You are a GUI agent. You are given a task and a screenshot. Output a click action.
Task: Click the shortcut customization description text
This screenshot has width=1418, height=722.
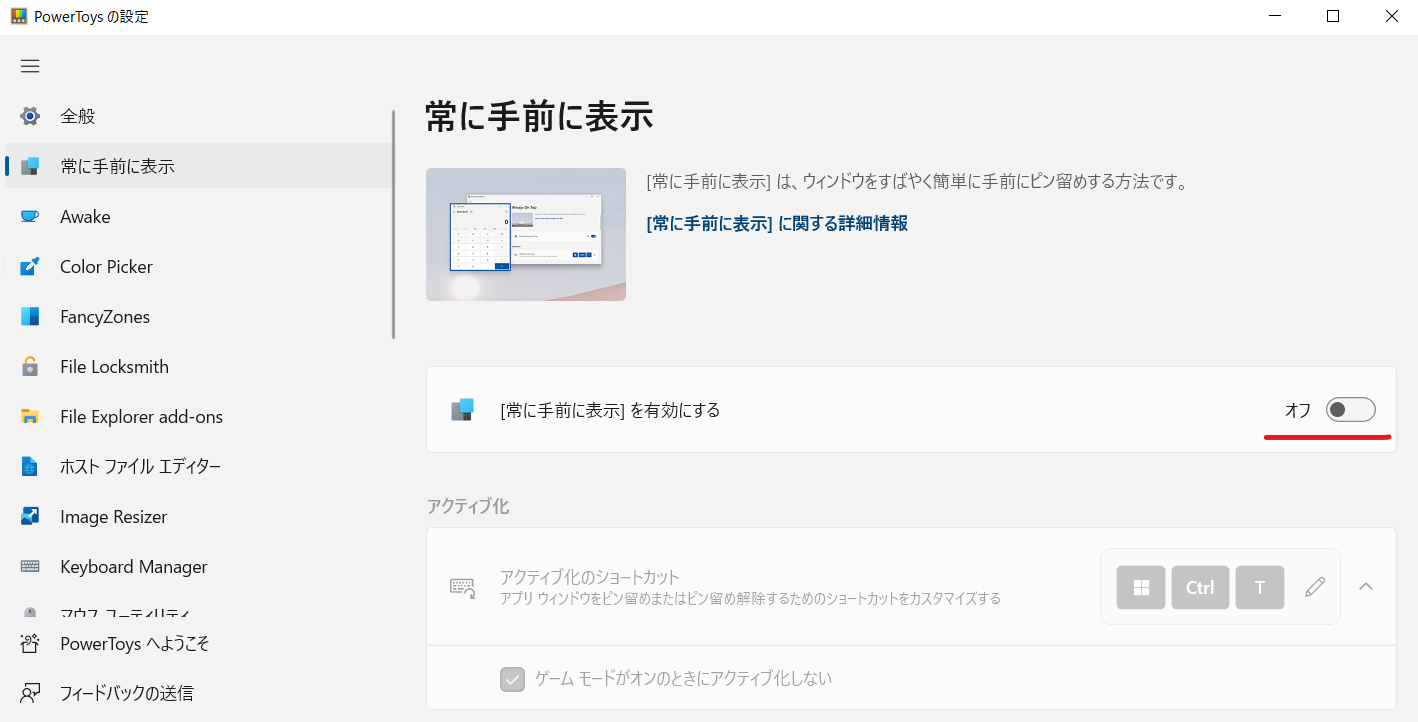750,598
